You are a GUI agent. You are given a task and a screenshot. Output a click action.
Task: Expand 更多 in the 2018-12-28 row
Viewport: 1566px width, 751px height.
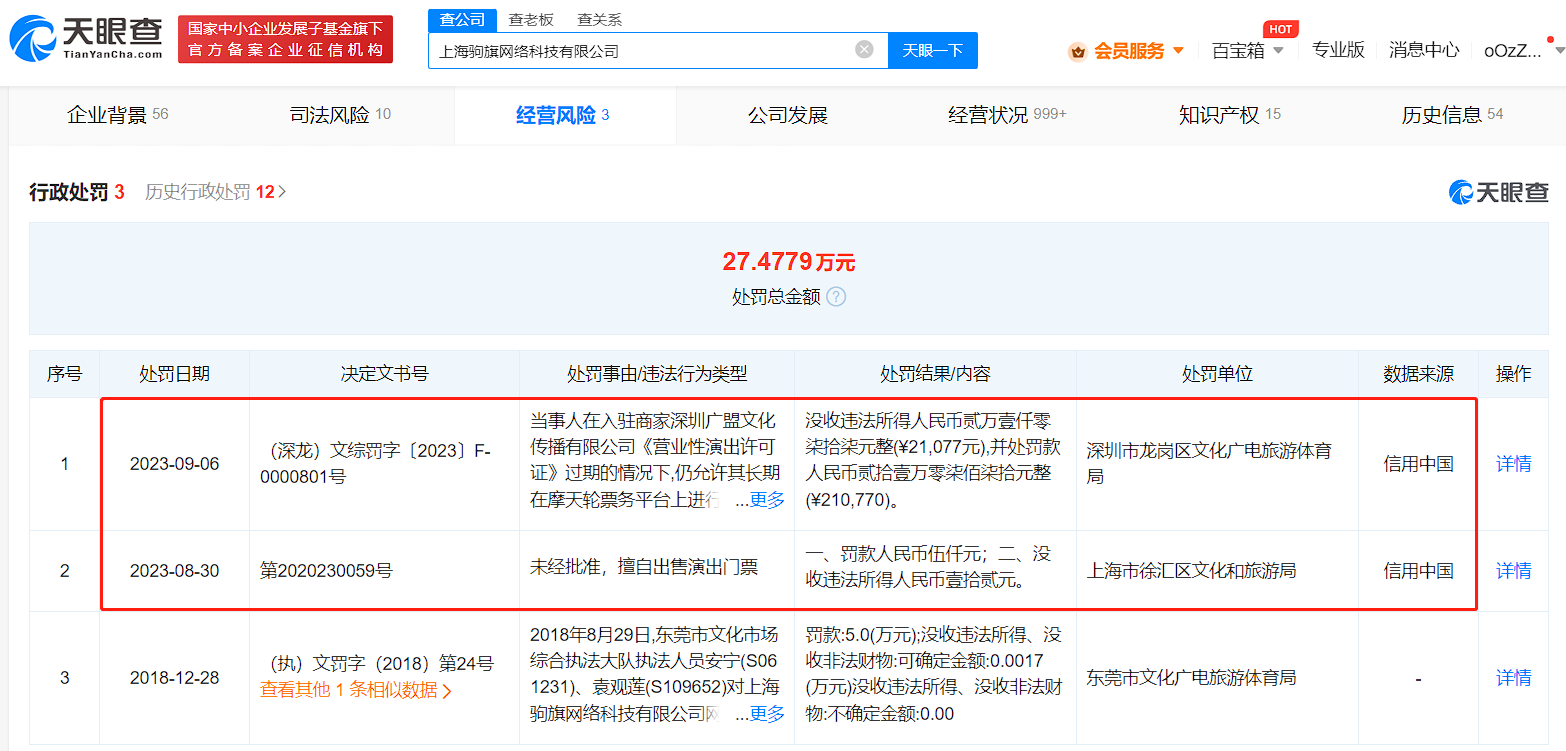point(767,714)
